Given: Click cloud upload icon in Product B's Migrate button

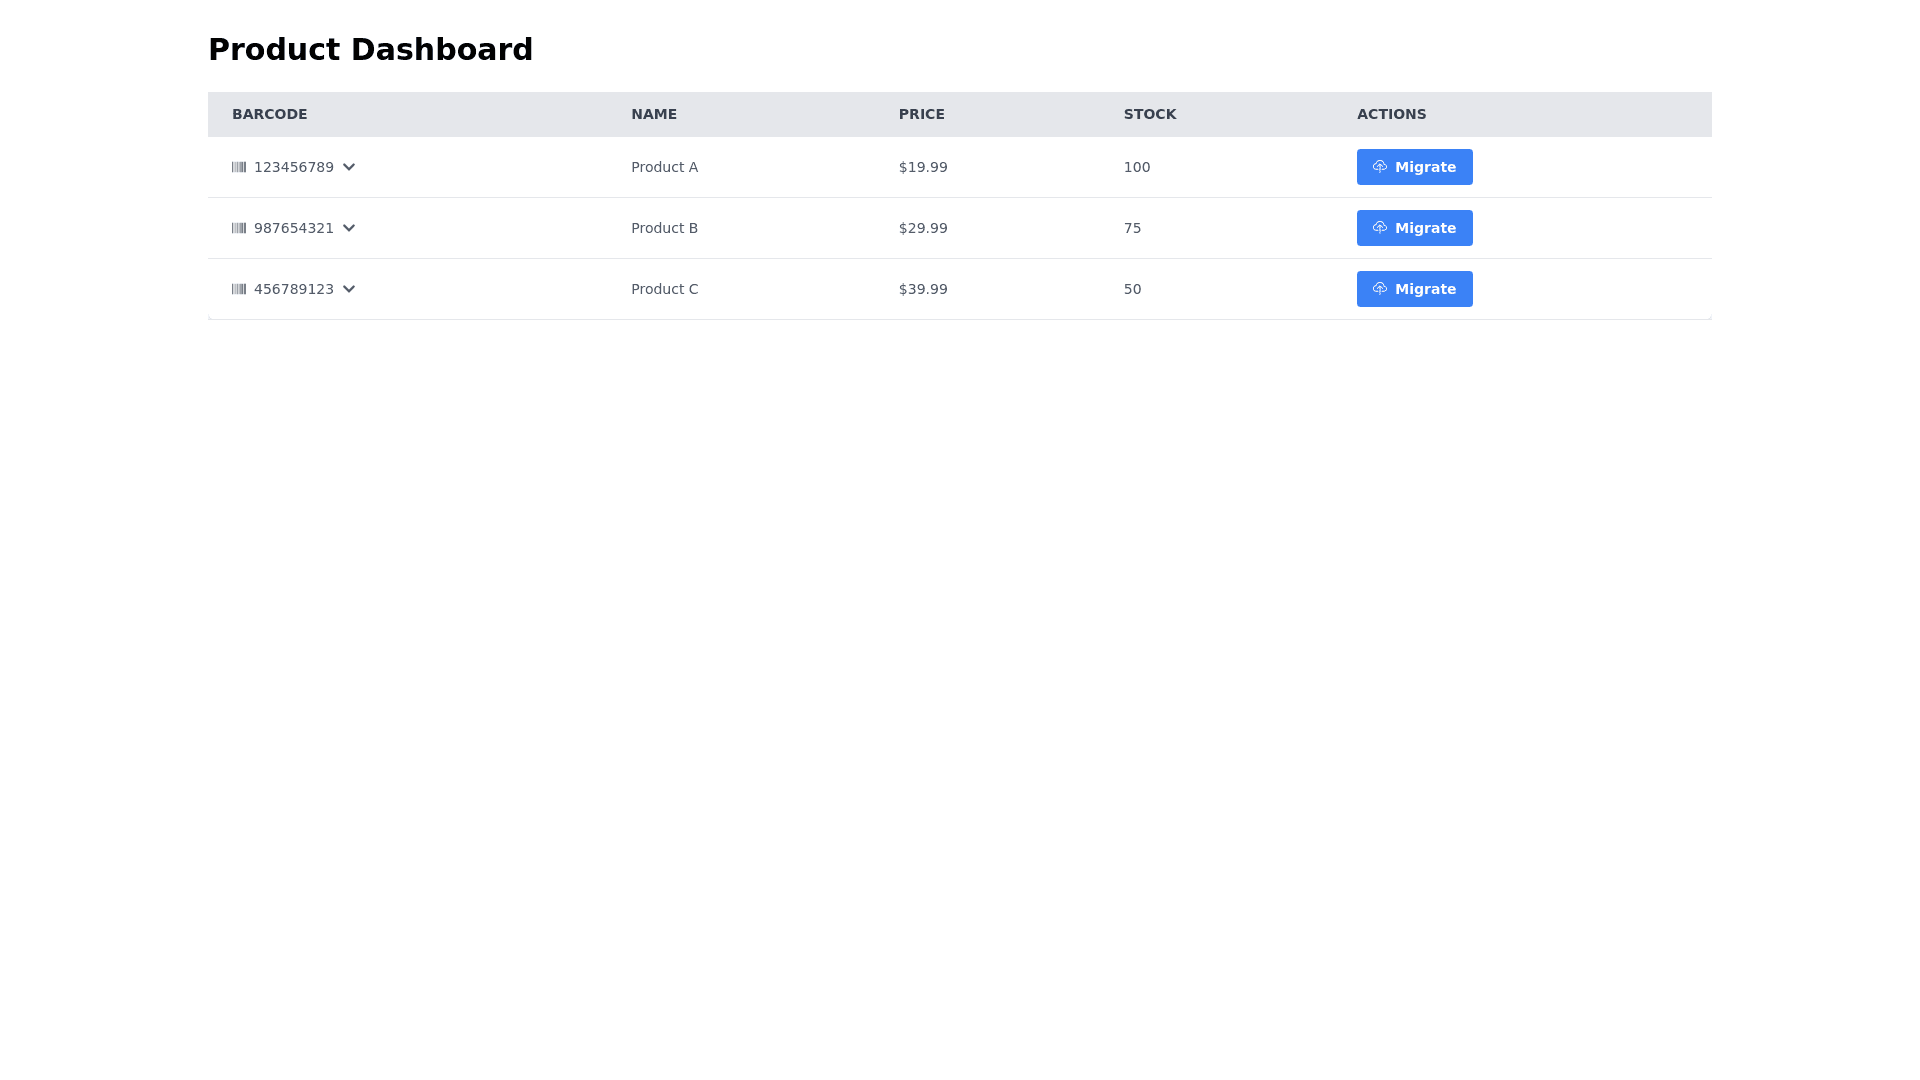Looking at the screenshot, I should coord(1380,228).
